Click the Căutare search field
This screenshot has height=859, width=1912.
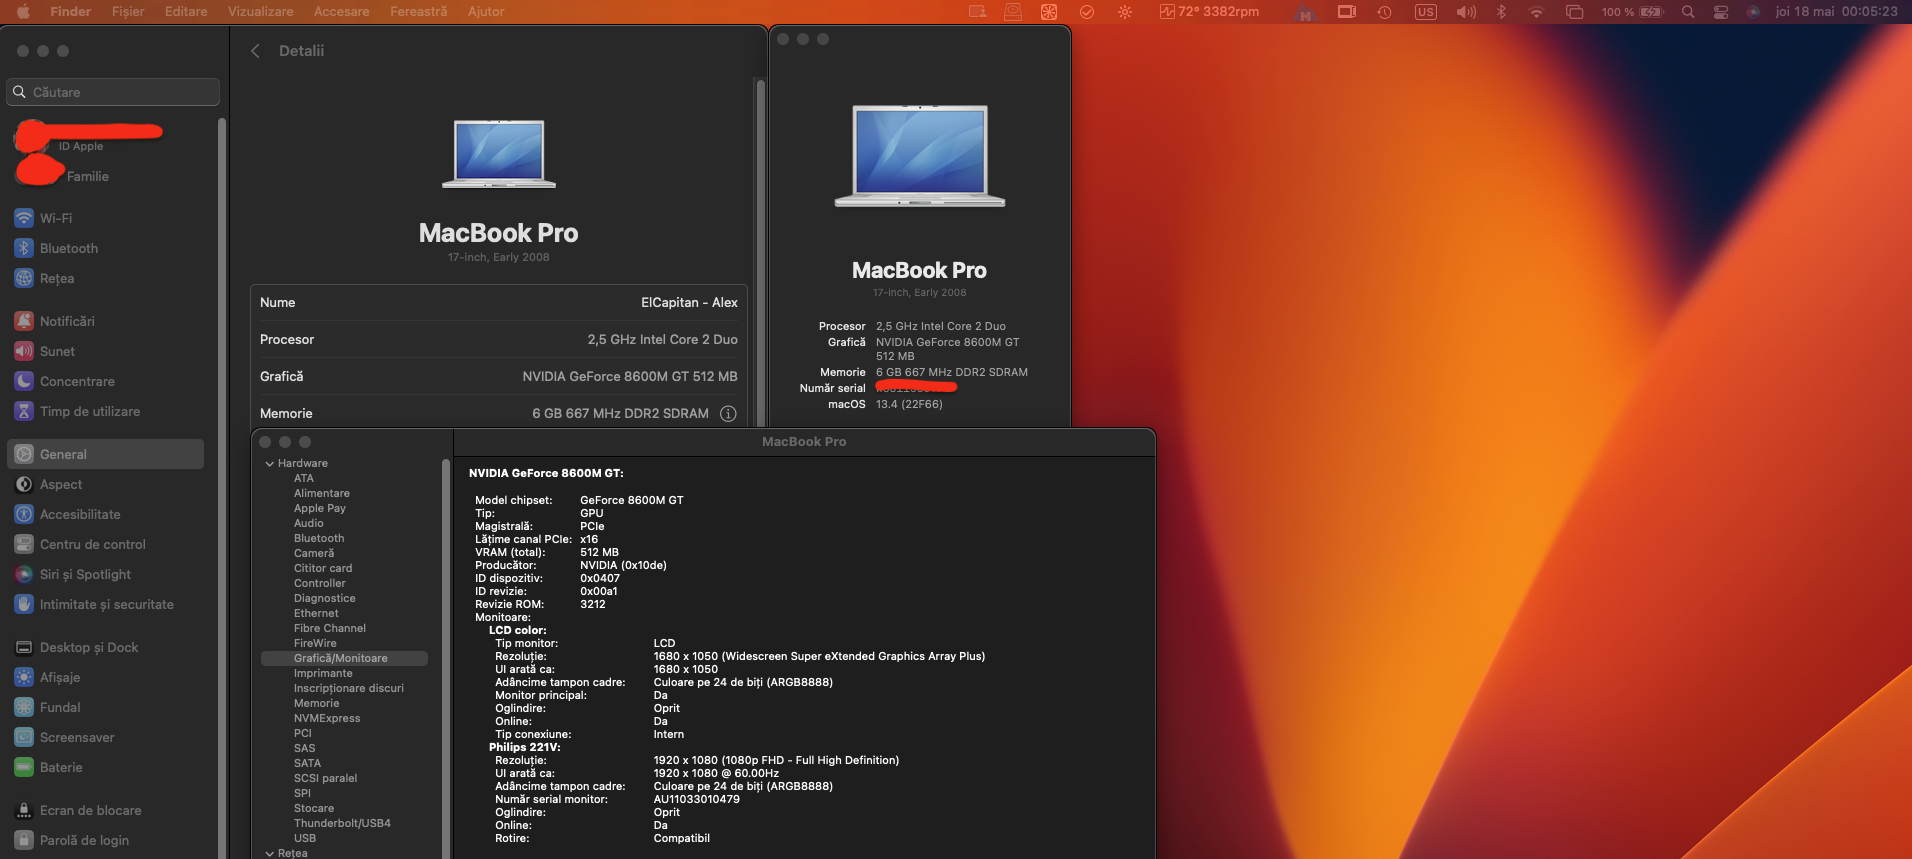(x=113, y=92)
